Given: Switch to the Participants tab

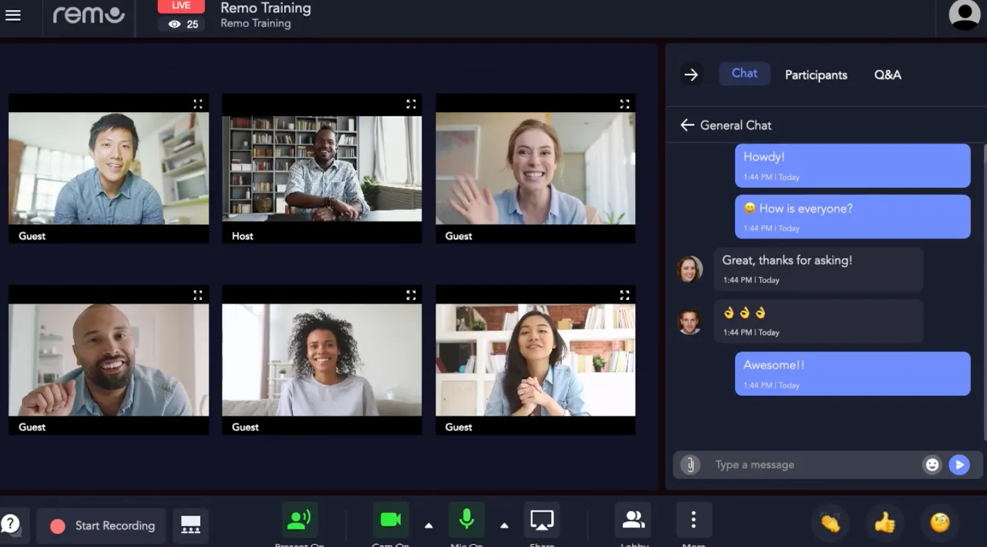Looking at the screenshot, I should point(816,75).
